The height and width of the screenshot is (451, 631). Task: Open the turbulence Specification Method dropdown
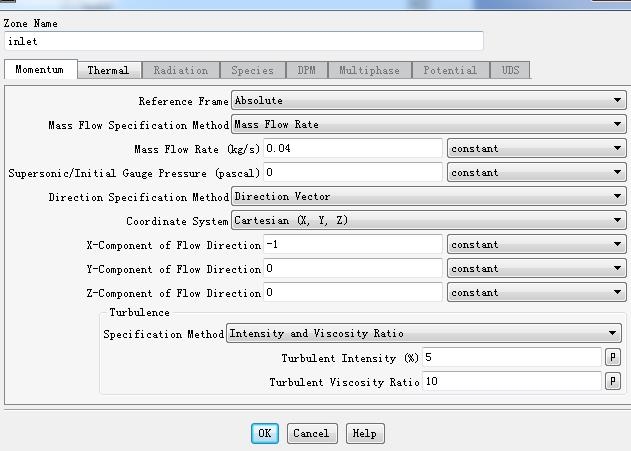click(424, 333)
